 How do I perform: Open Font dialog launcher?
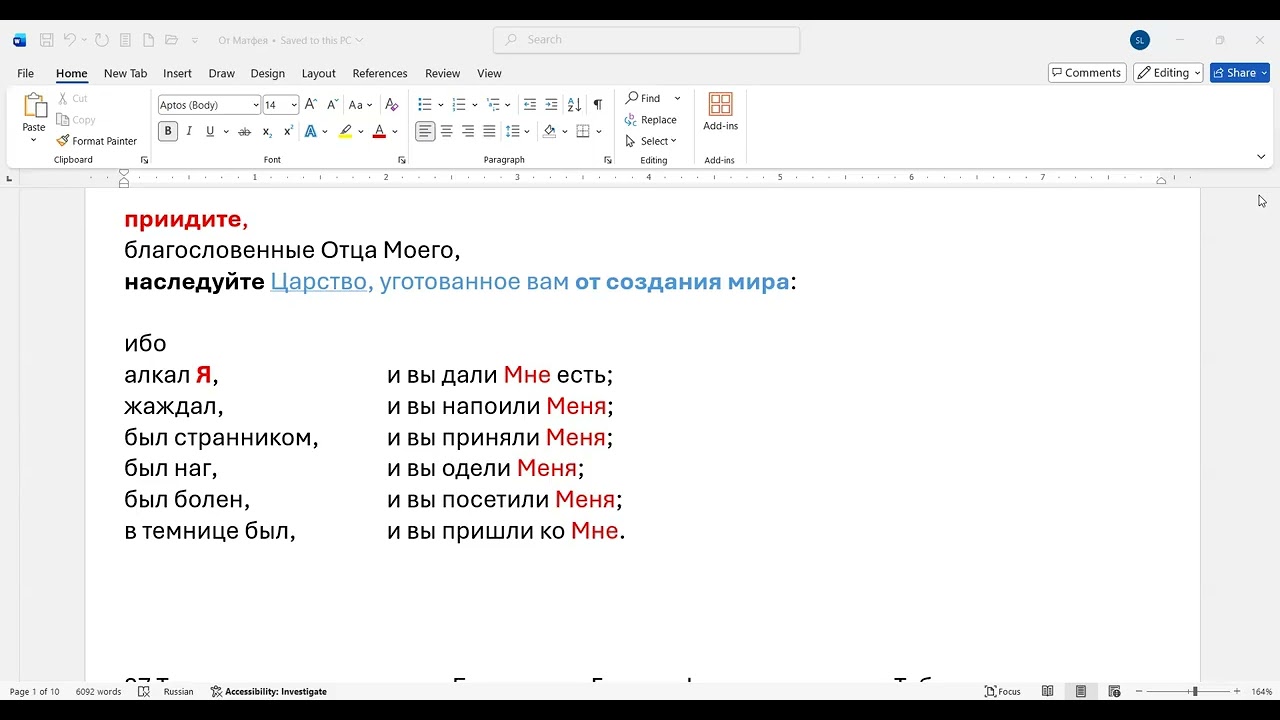coord(402,160)
